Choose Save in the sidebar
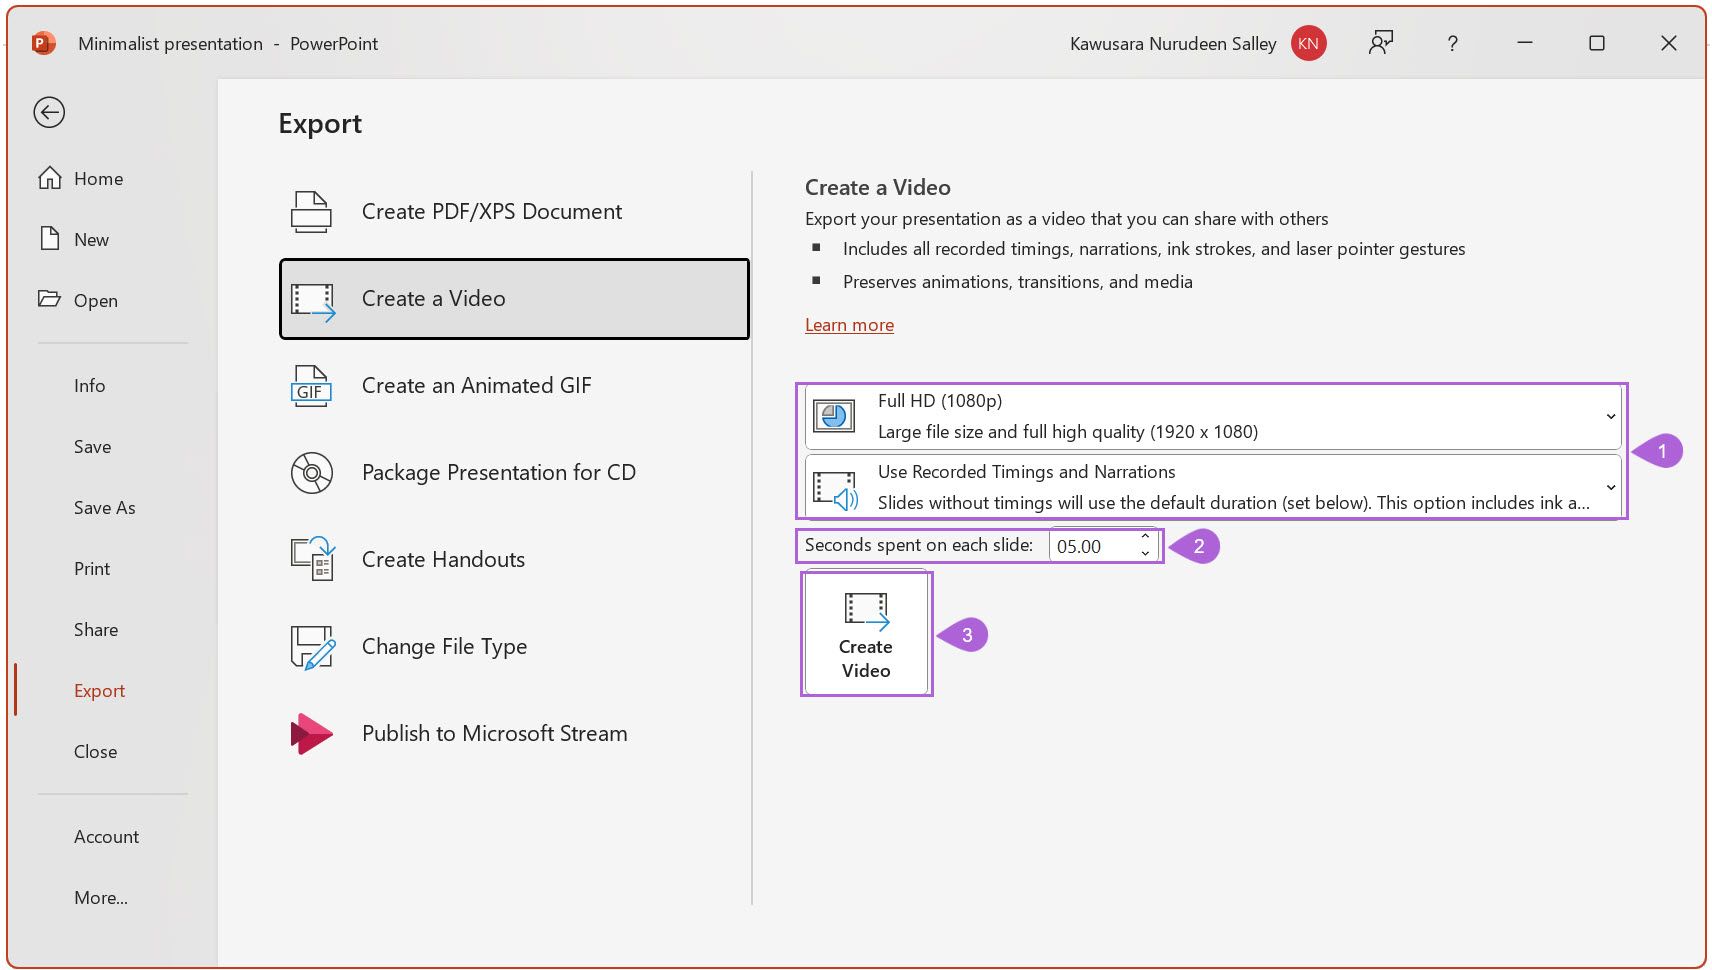This screenshot has height=970, width=1712. (x=92, y=447)
